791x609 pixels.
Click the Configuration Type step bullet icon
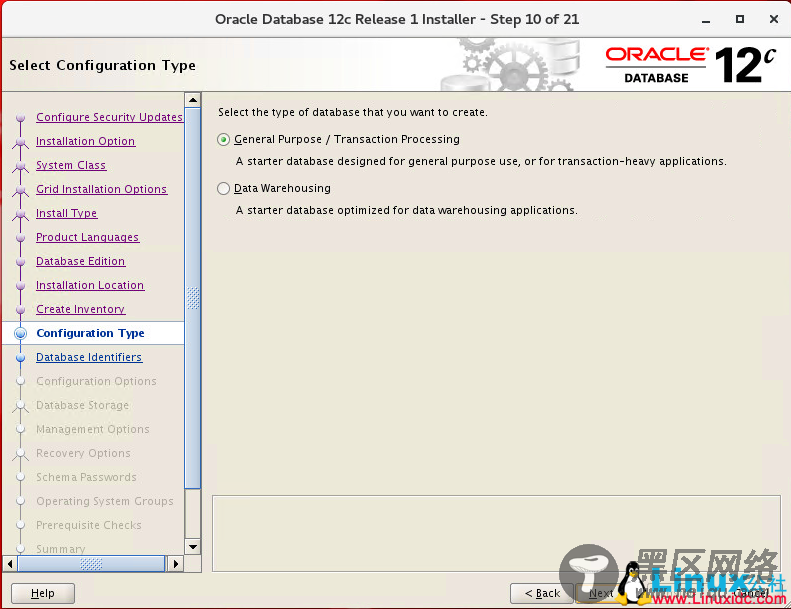(20, 334)
